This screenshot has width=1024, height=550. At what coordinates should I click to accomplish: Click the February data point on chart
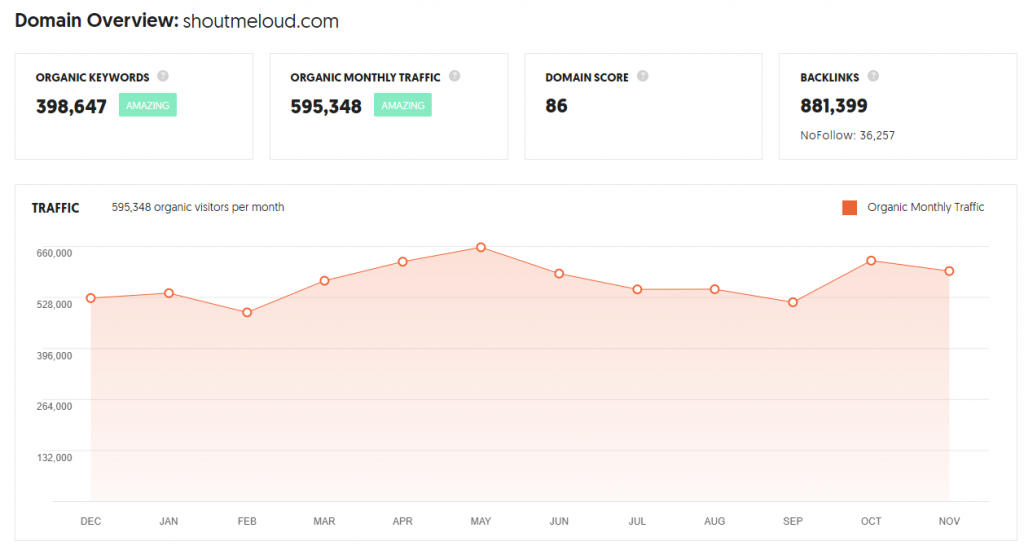point(247,313)
